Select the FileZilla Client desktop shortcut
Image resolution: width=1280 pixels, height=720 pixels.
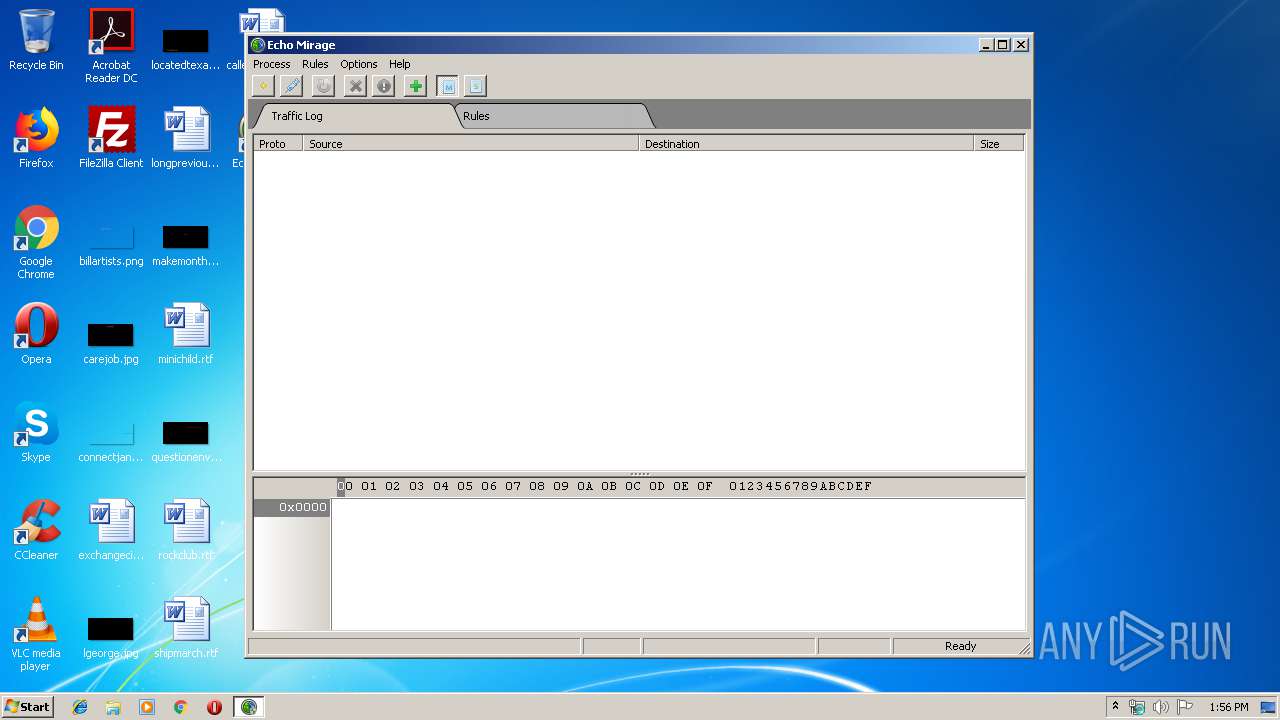coord(111,137)
